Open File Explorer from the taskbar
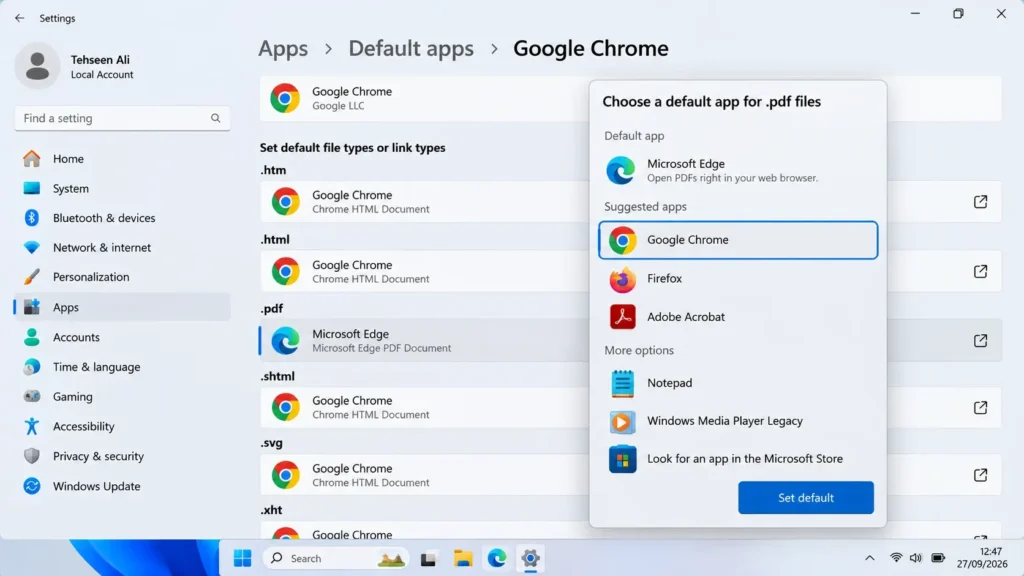Screen dimensions: 1024x576 tap(463, 558)
